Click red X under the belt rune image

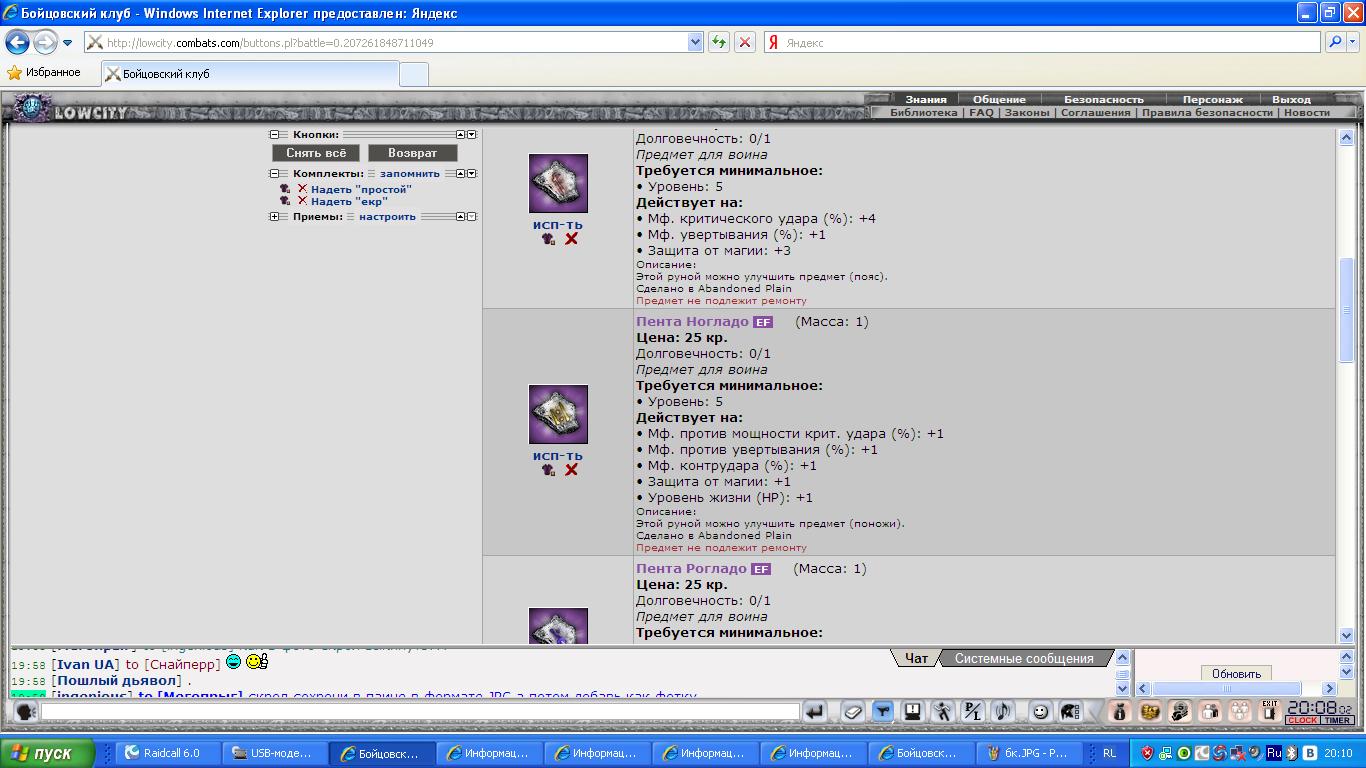point(571,239)
